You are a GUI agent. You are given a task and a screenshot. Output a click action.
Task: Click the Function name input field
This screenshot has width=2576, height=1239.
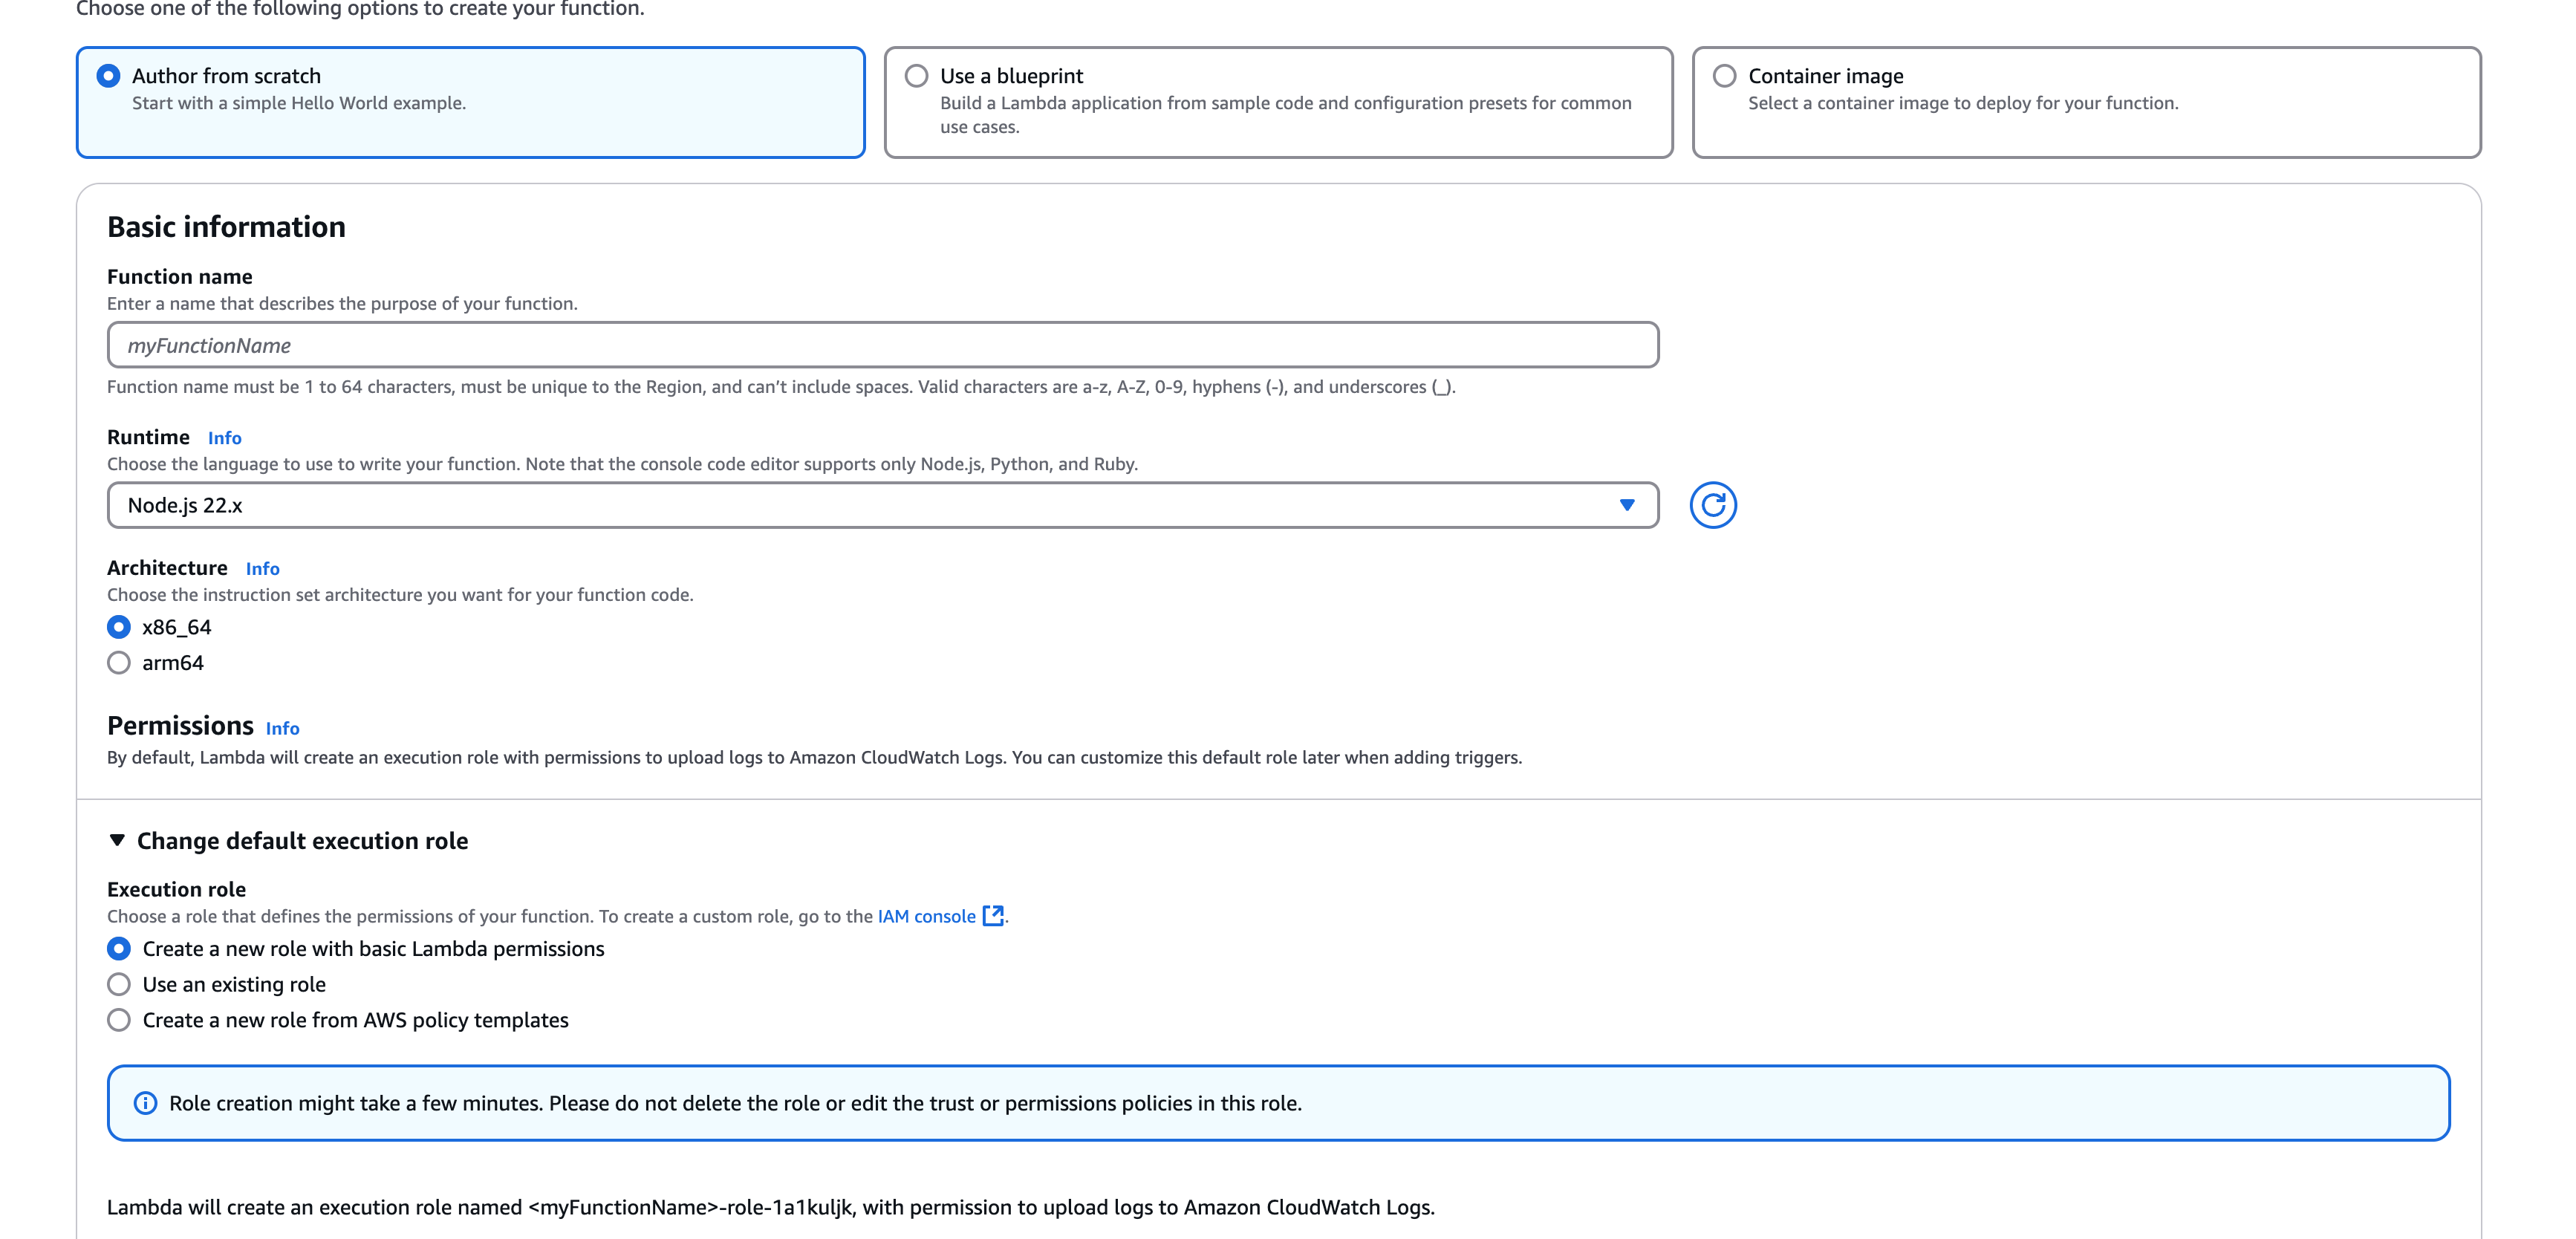tap(882, 345)
